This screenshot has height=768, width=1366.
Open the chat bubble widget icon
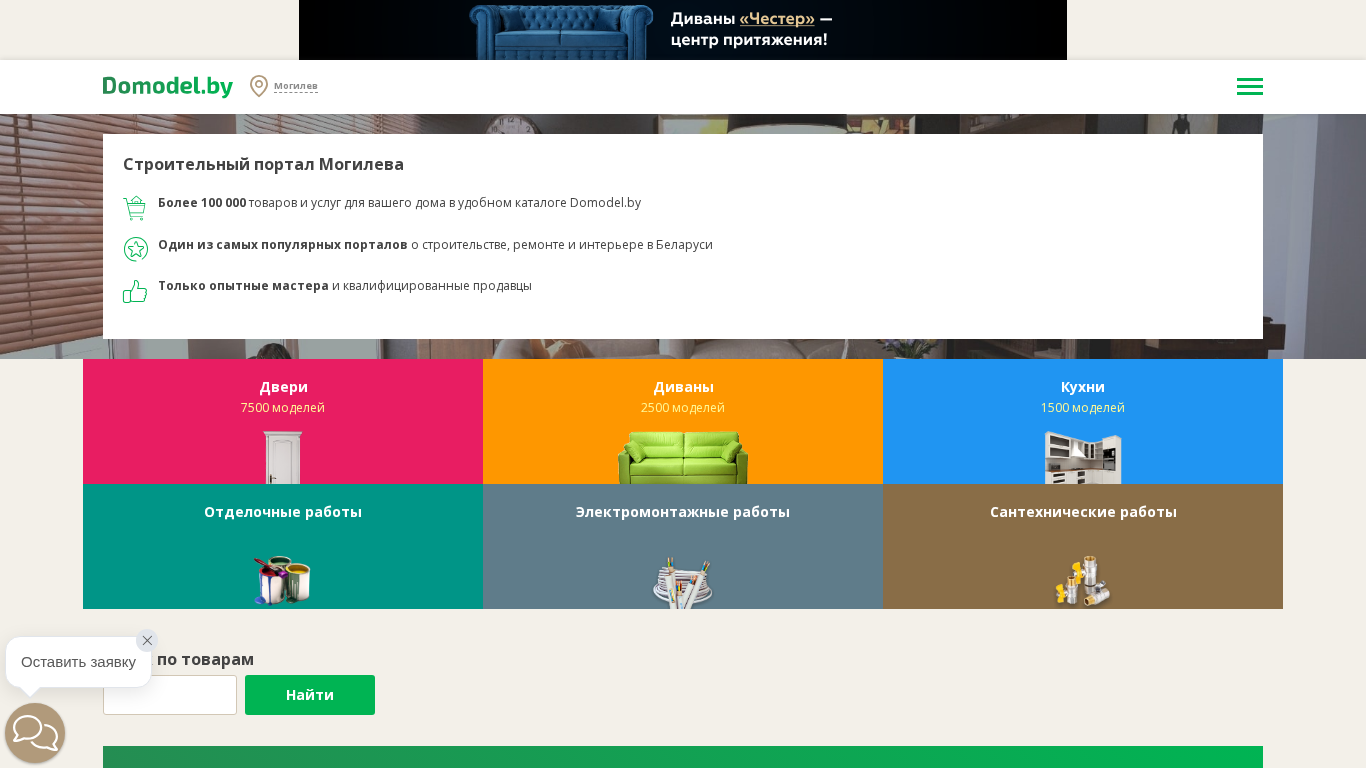[x=35, y=733]
